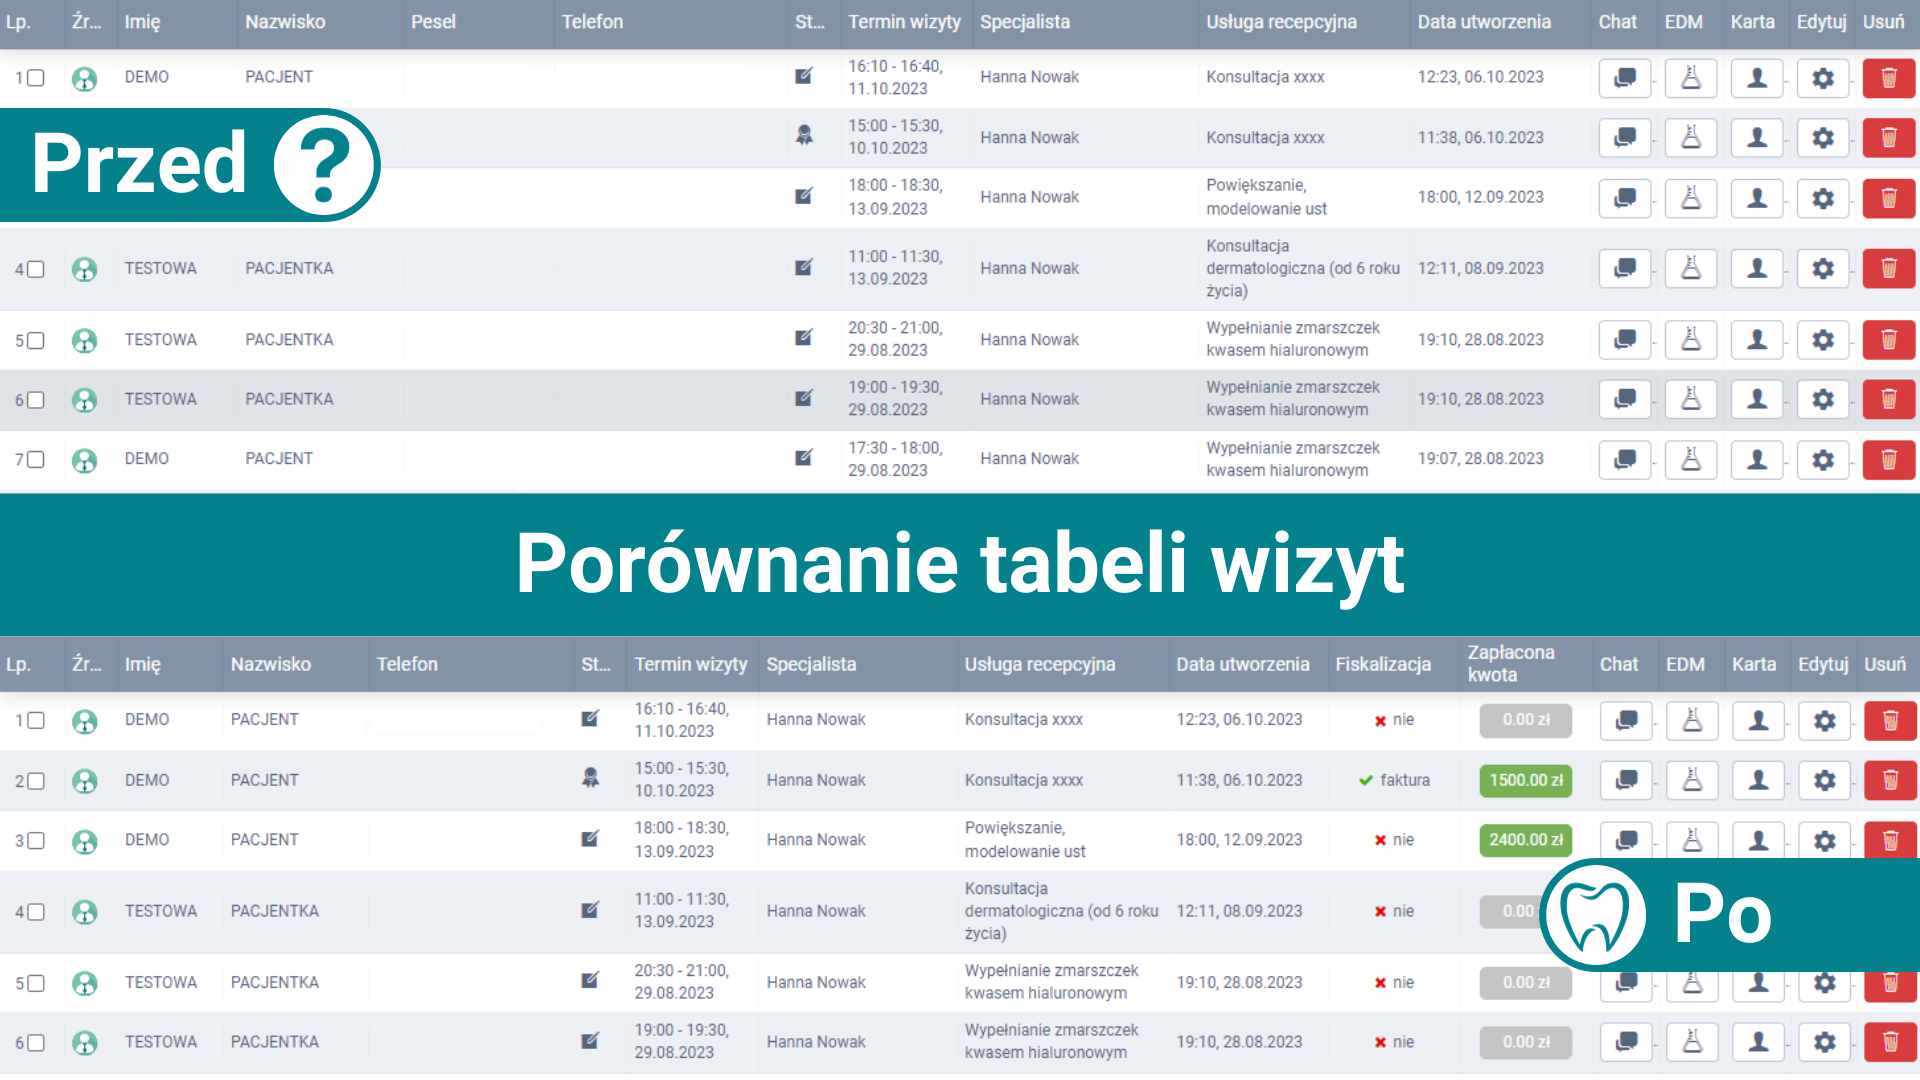Open chat for 15:00 visit in Przed table

1625,138
